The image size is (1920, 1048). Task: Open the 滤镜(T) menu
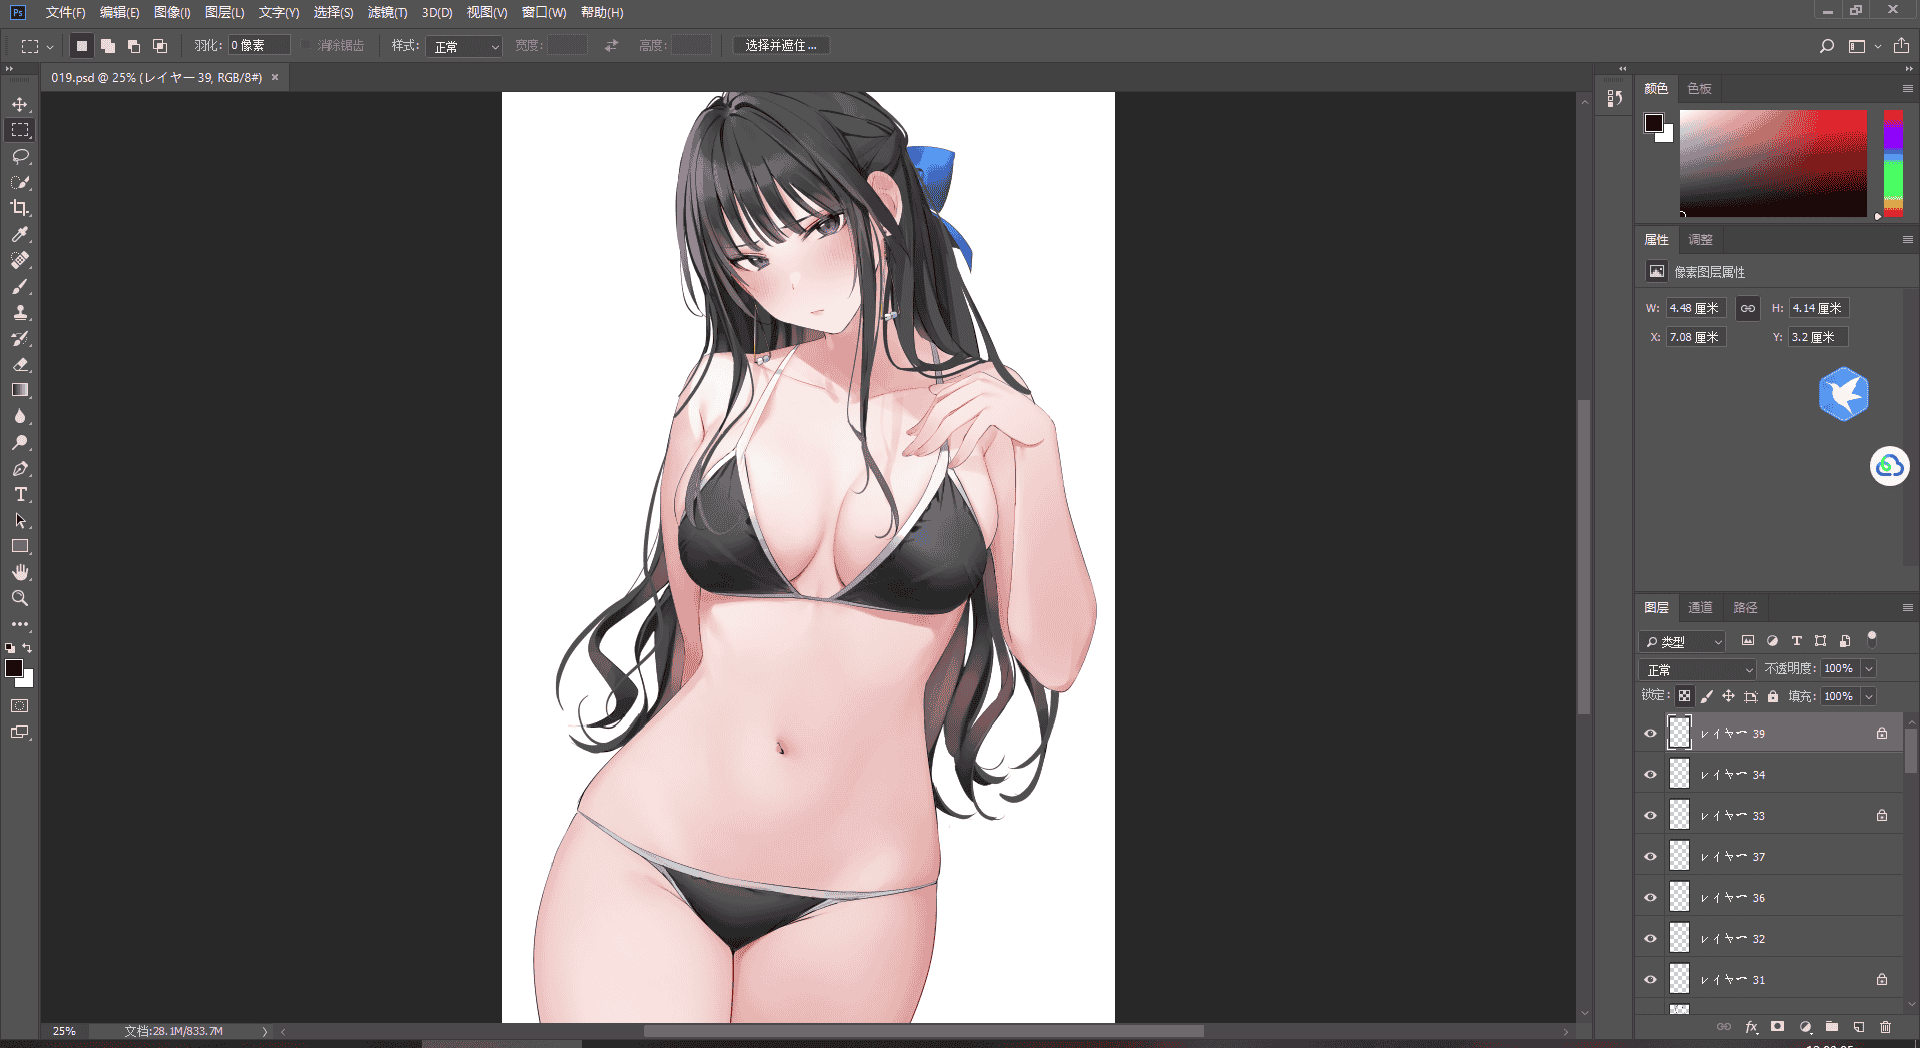click(387, 12)
